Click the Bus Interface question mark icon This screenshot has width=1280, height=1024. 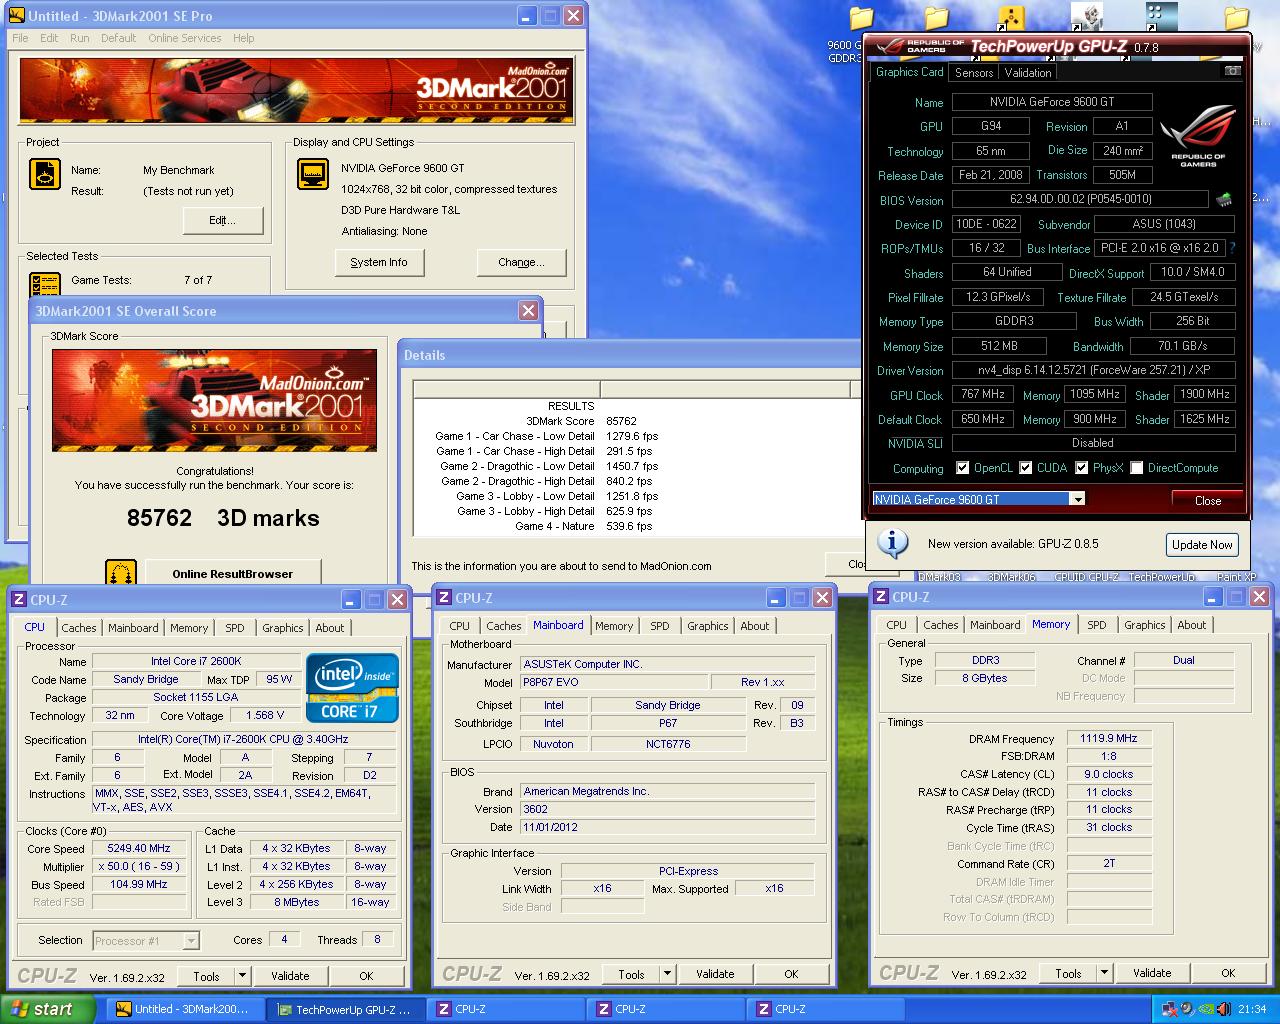(1231, 248)
